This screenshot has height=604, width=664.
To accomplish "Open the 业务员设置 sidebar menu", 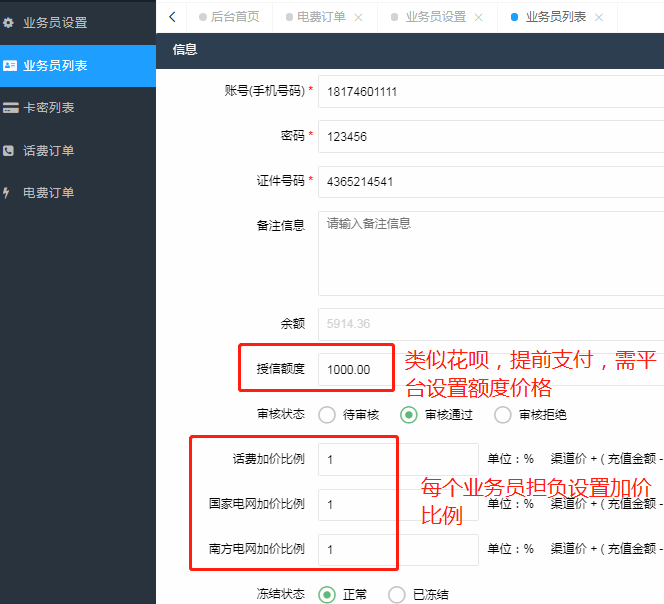I will click(78, 22).
